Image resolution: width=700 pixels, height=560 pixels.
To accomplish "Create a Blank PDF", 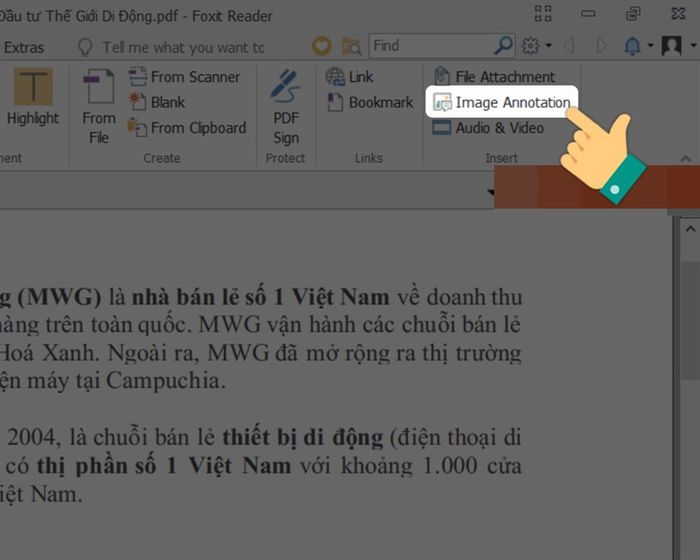I will coord(157,102).
